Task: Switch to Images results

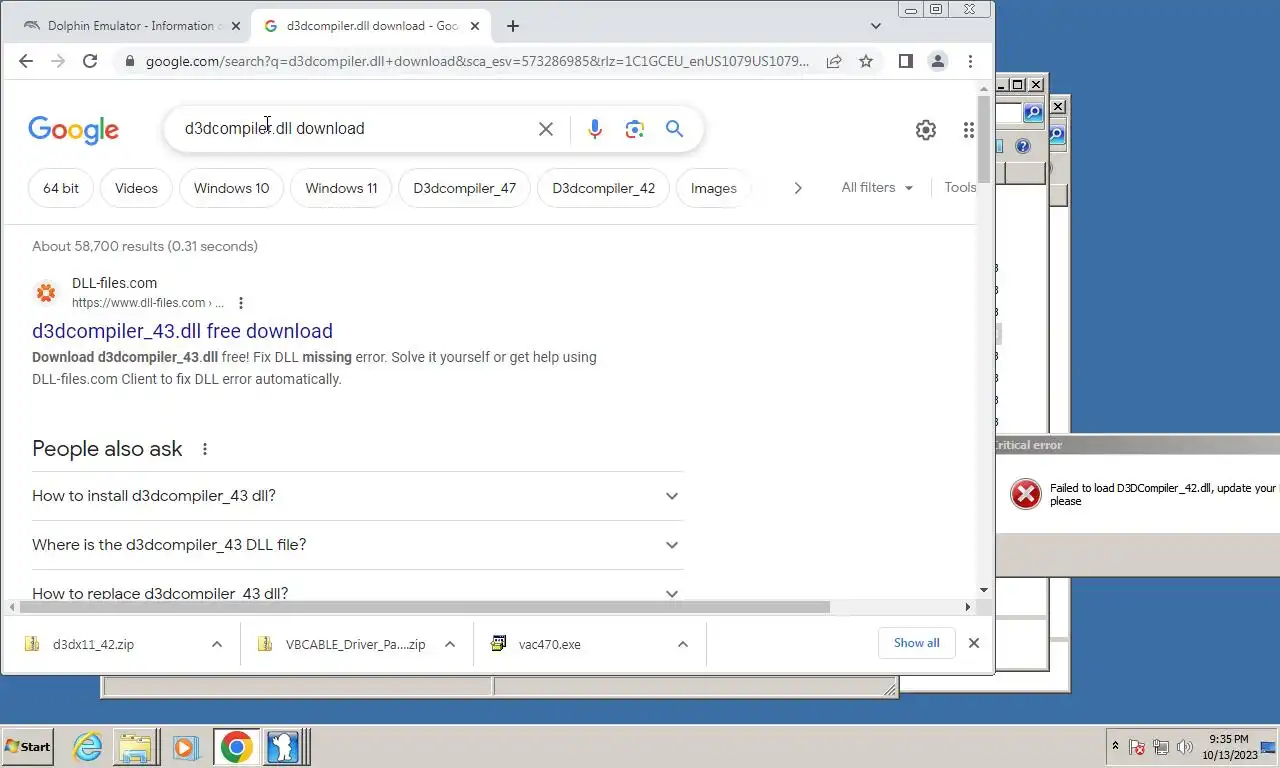Action: click(713, 188)
